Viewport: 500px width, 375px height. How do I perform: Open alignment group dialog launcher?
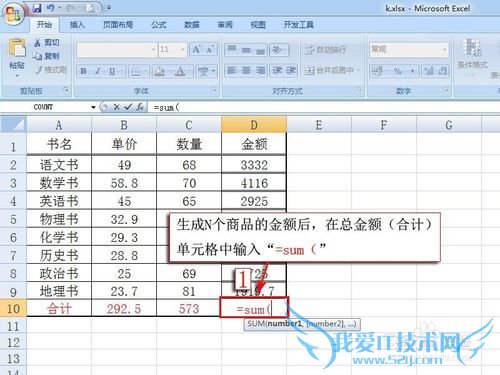pyautogui.click(x=359, y=90)
